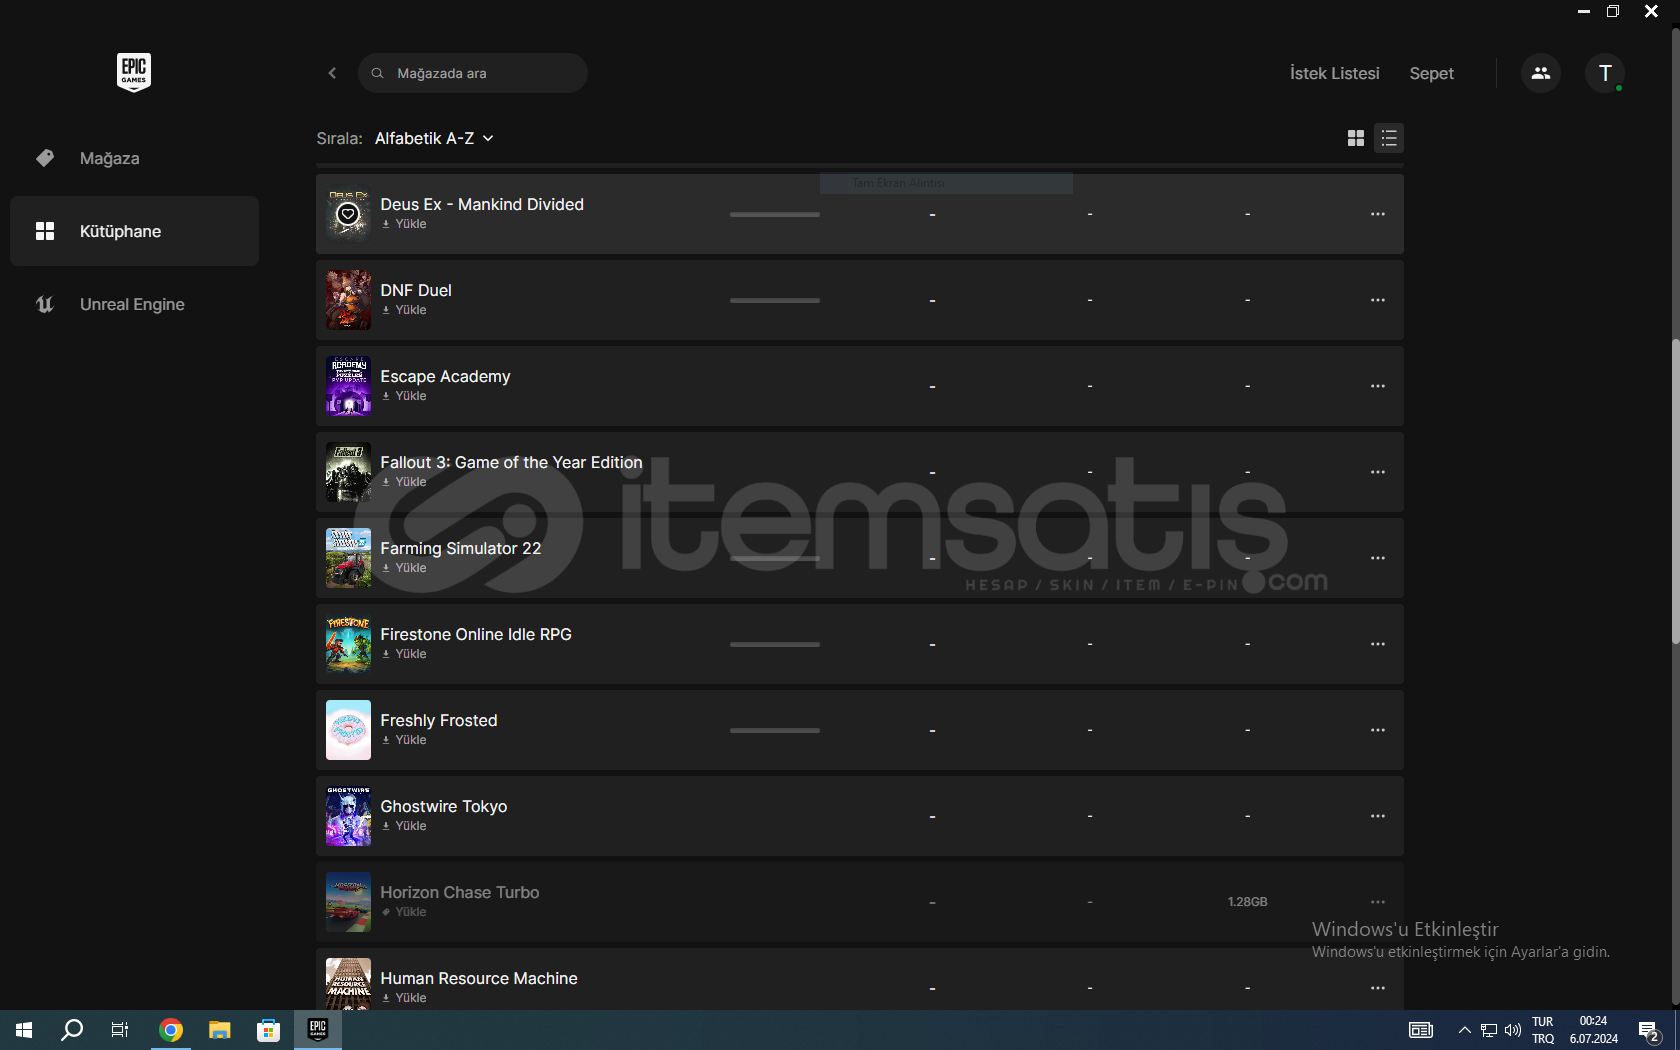Viewport: 1680px width, 1050px height.
Task: Open more options for Horizon Chase Turbo
Action: coord(1378,902)
